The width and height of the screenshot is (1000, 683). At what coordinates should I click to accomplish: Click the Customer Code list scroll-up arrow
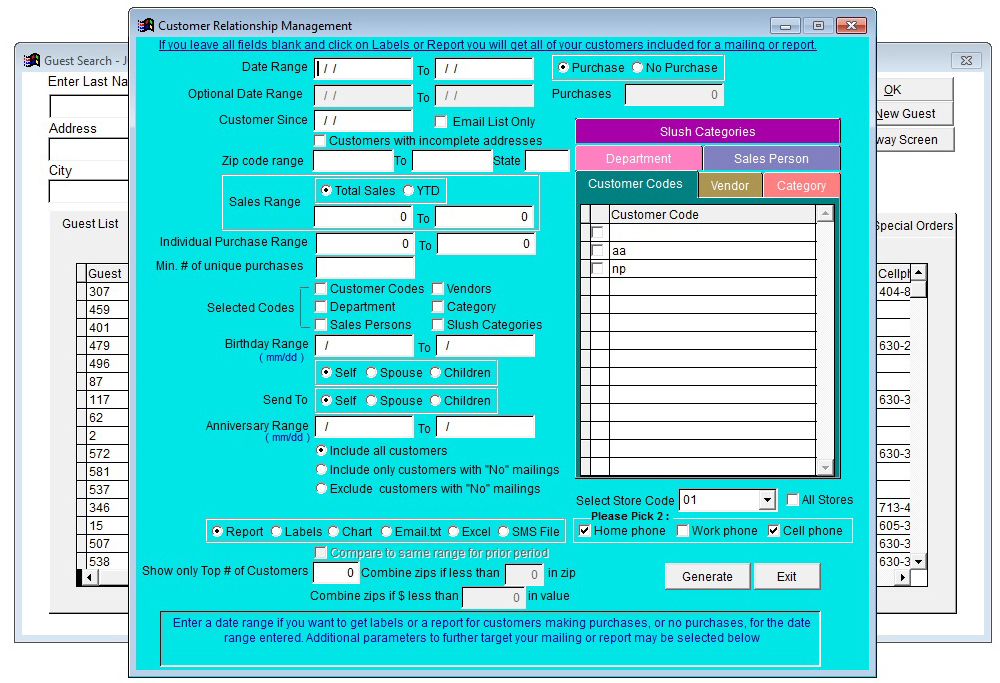(x=825, y=214)
